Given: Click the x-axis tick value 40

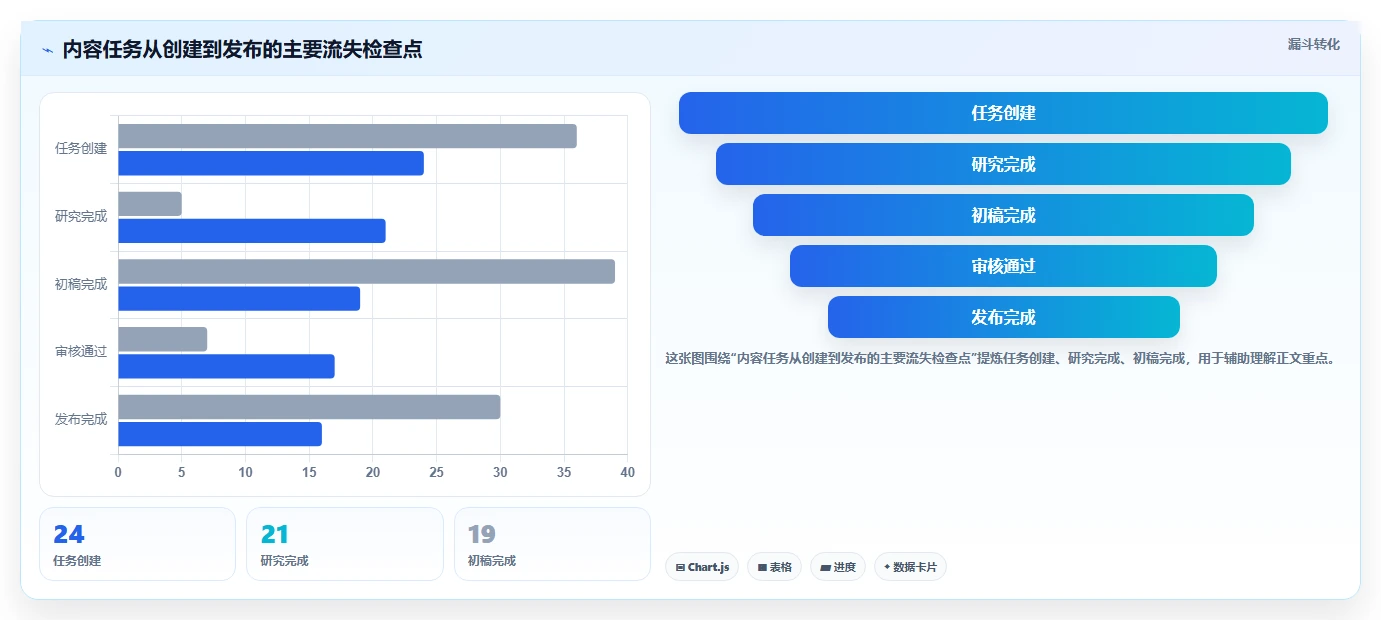Looking at the screenshot, I should [x=628, y=472].
